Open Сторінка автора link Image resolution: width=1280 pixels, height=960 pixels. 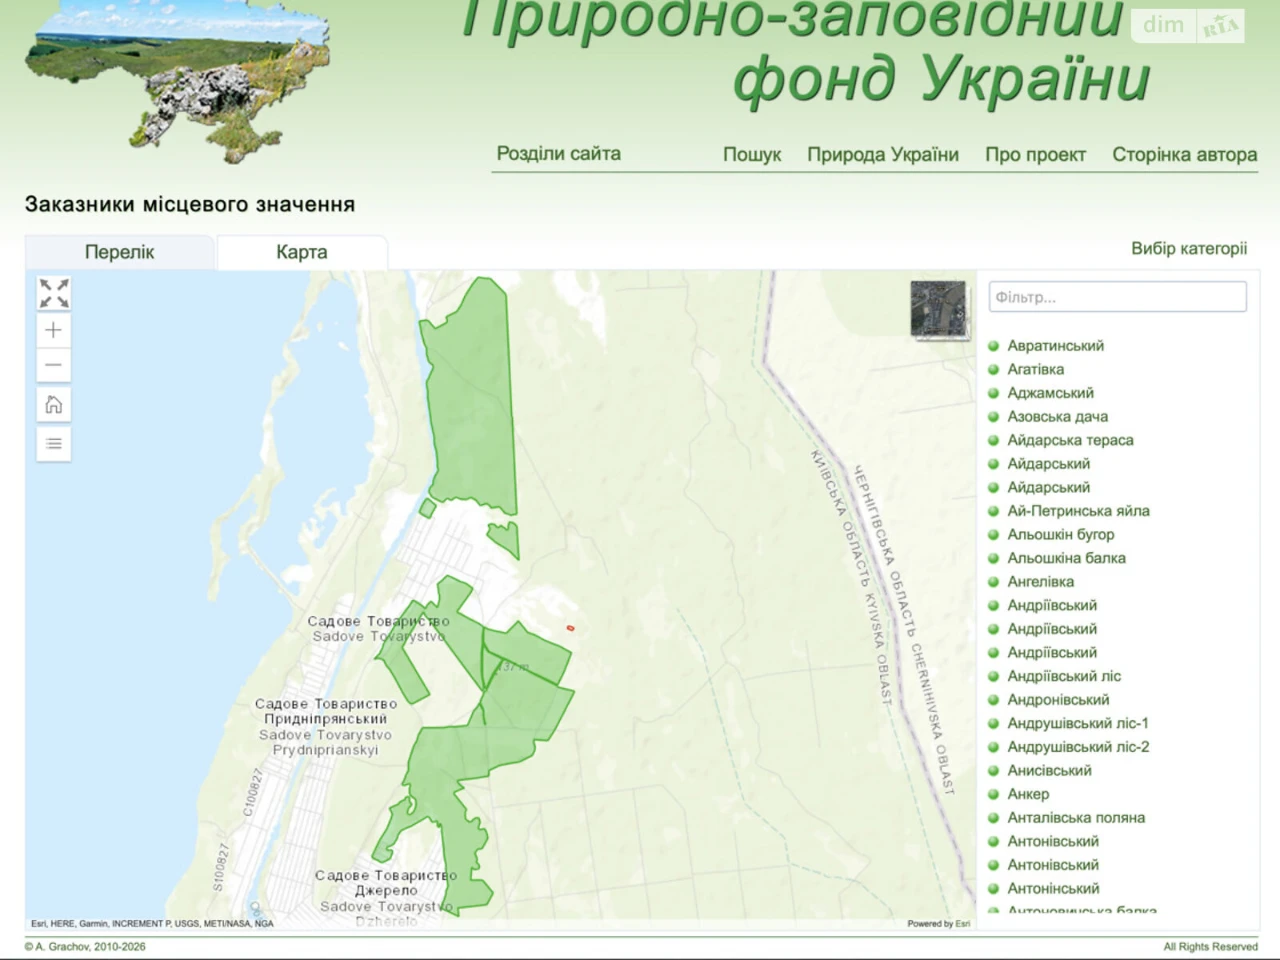coord(1185,155)
